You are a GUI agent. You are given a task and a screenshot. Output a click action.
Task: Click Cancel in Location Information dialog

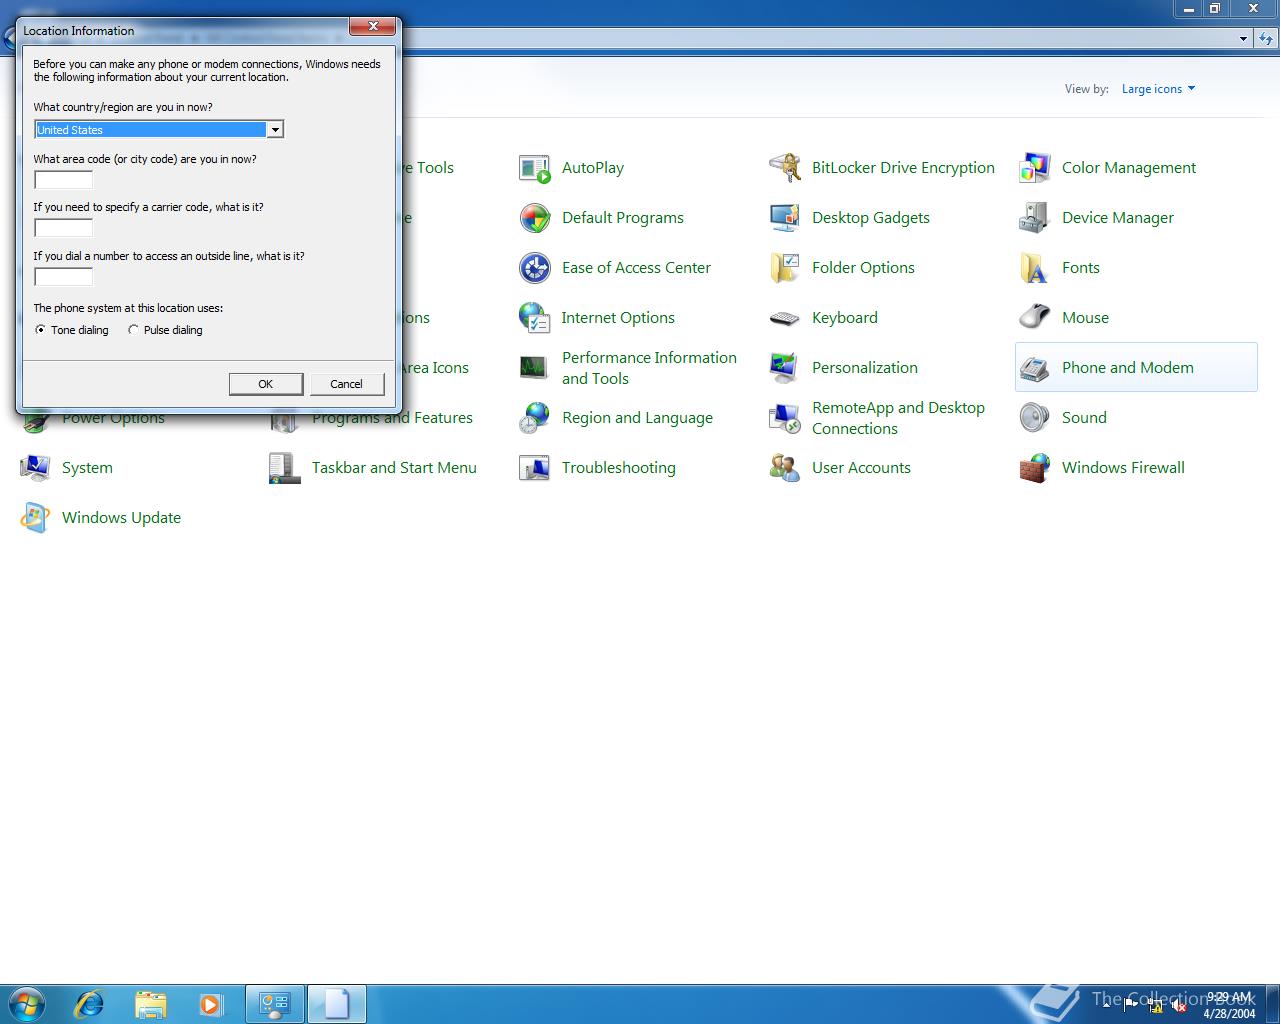(347, 384)
